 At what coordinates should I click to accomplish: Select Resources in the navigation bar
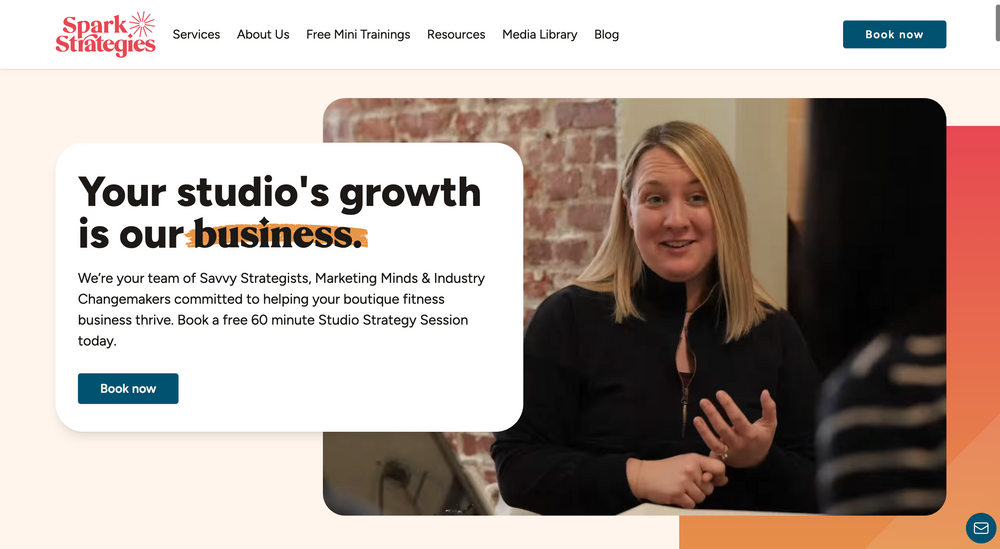(456, 34)
